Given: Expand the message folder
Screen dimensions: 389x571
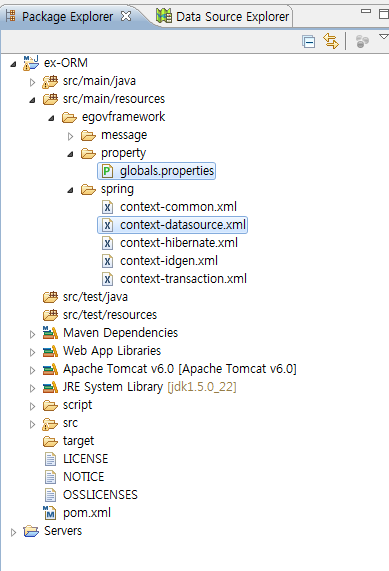Looking at the screenshot, I should 70,137.
